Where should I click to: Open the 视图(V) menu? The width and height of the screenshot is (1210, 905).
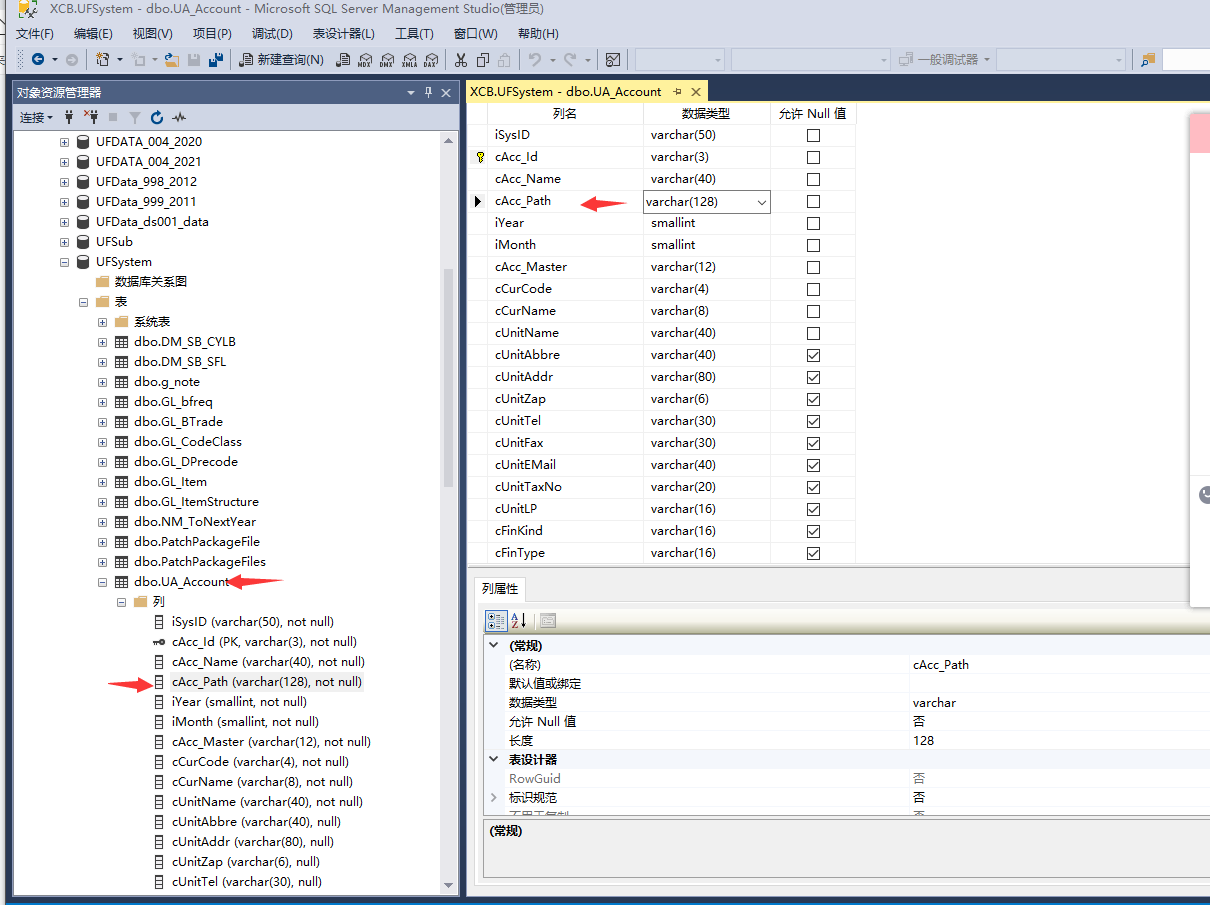click(152, 33)
